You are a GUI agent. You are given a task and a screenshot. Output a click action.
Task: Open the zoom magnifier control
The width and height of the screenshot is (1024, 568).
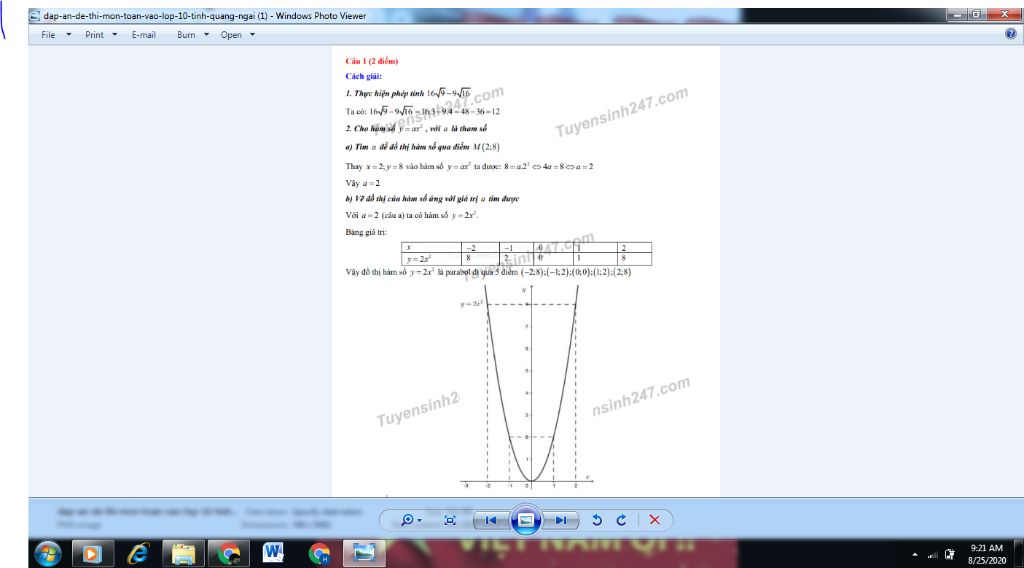point(407,520)
